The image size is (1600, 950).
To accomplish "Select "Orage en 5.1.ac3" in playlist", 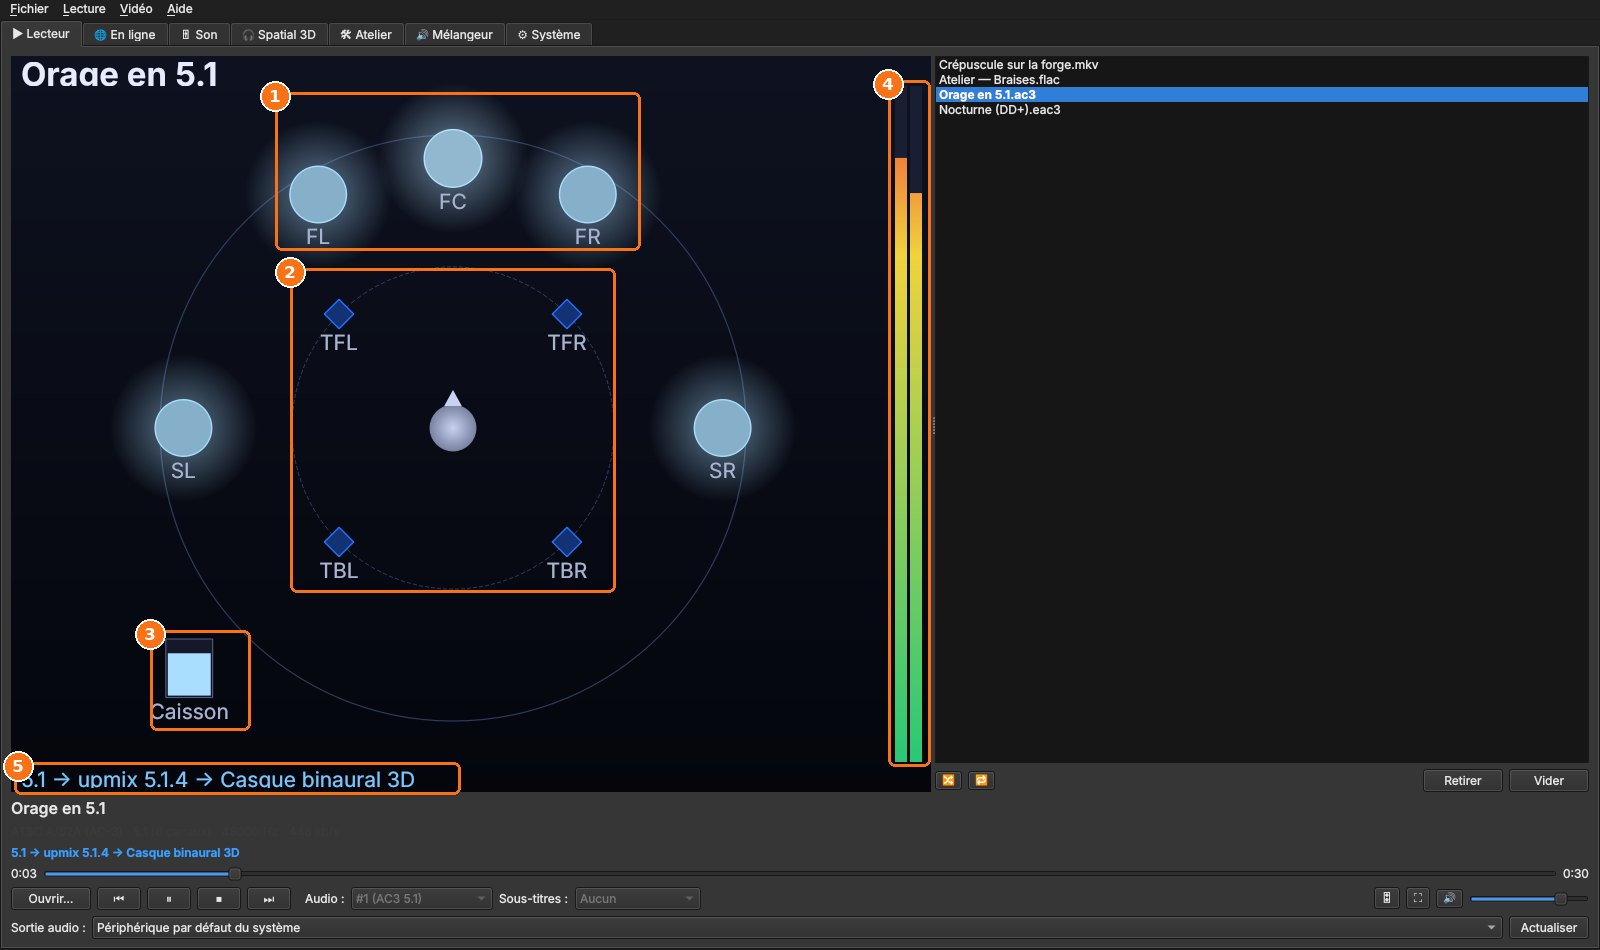I will (x=1262, y=95).
